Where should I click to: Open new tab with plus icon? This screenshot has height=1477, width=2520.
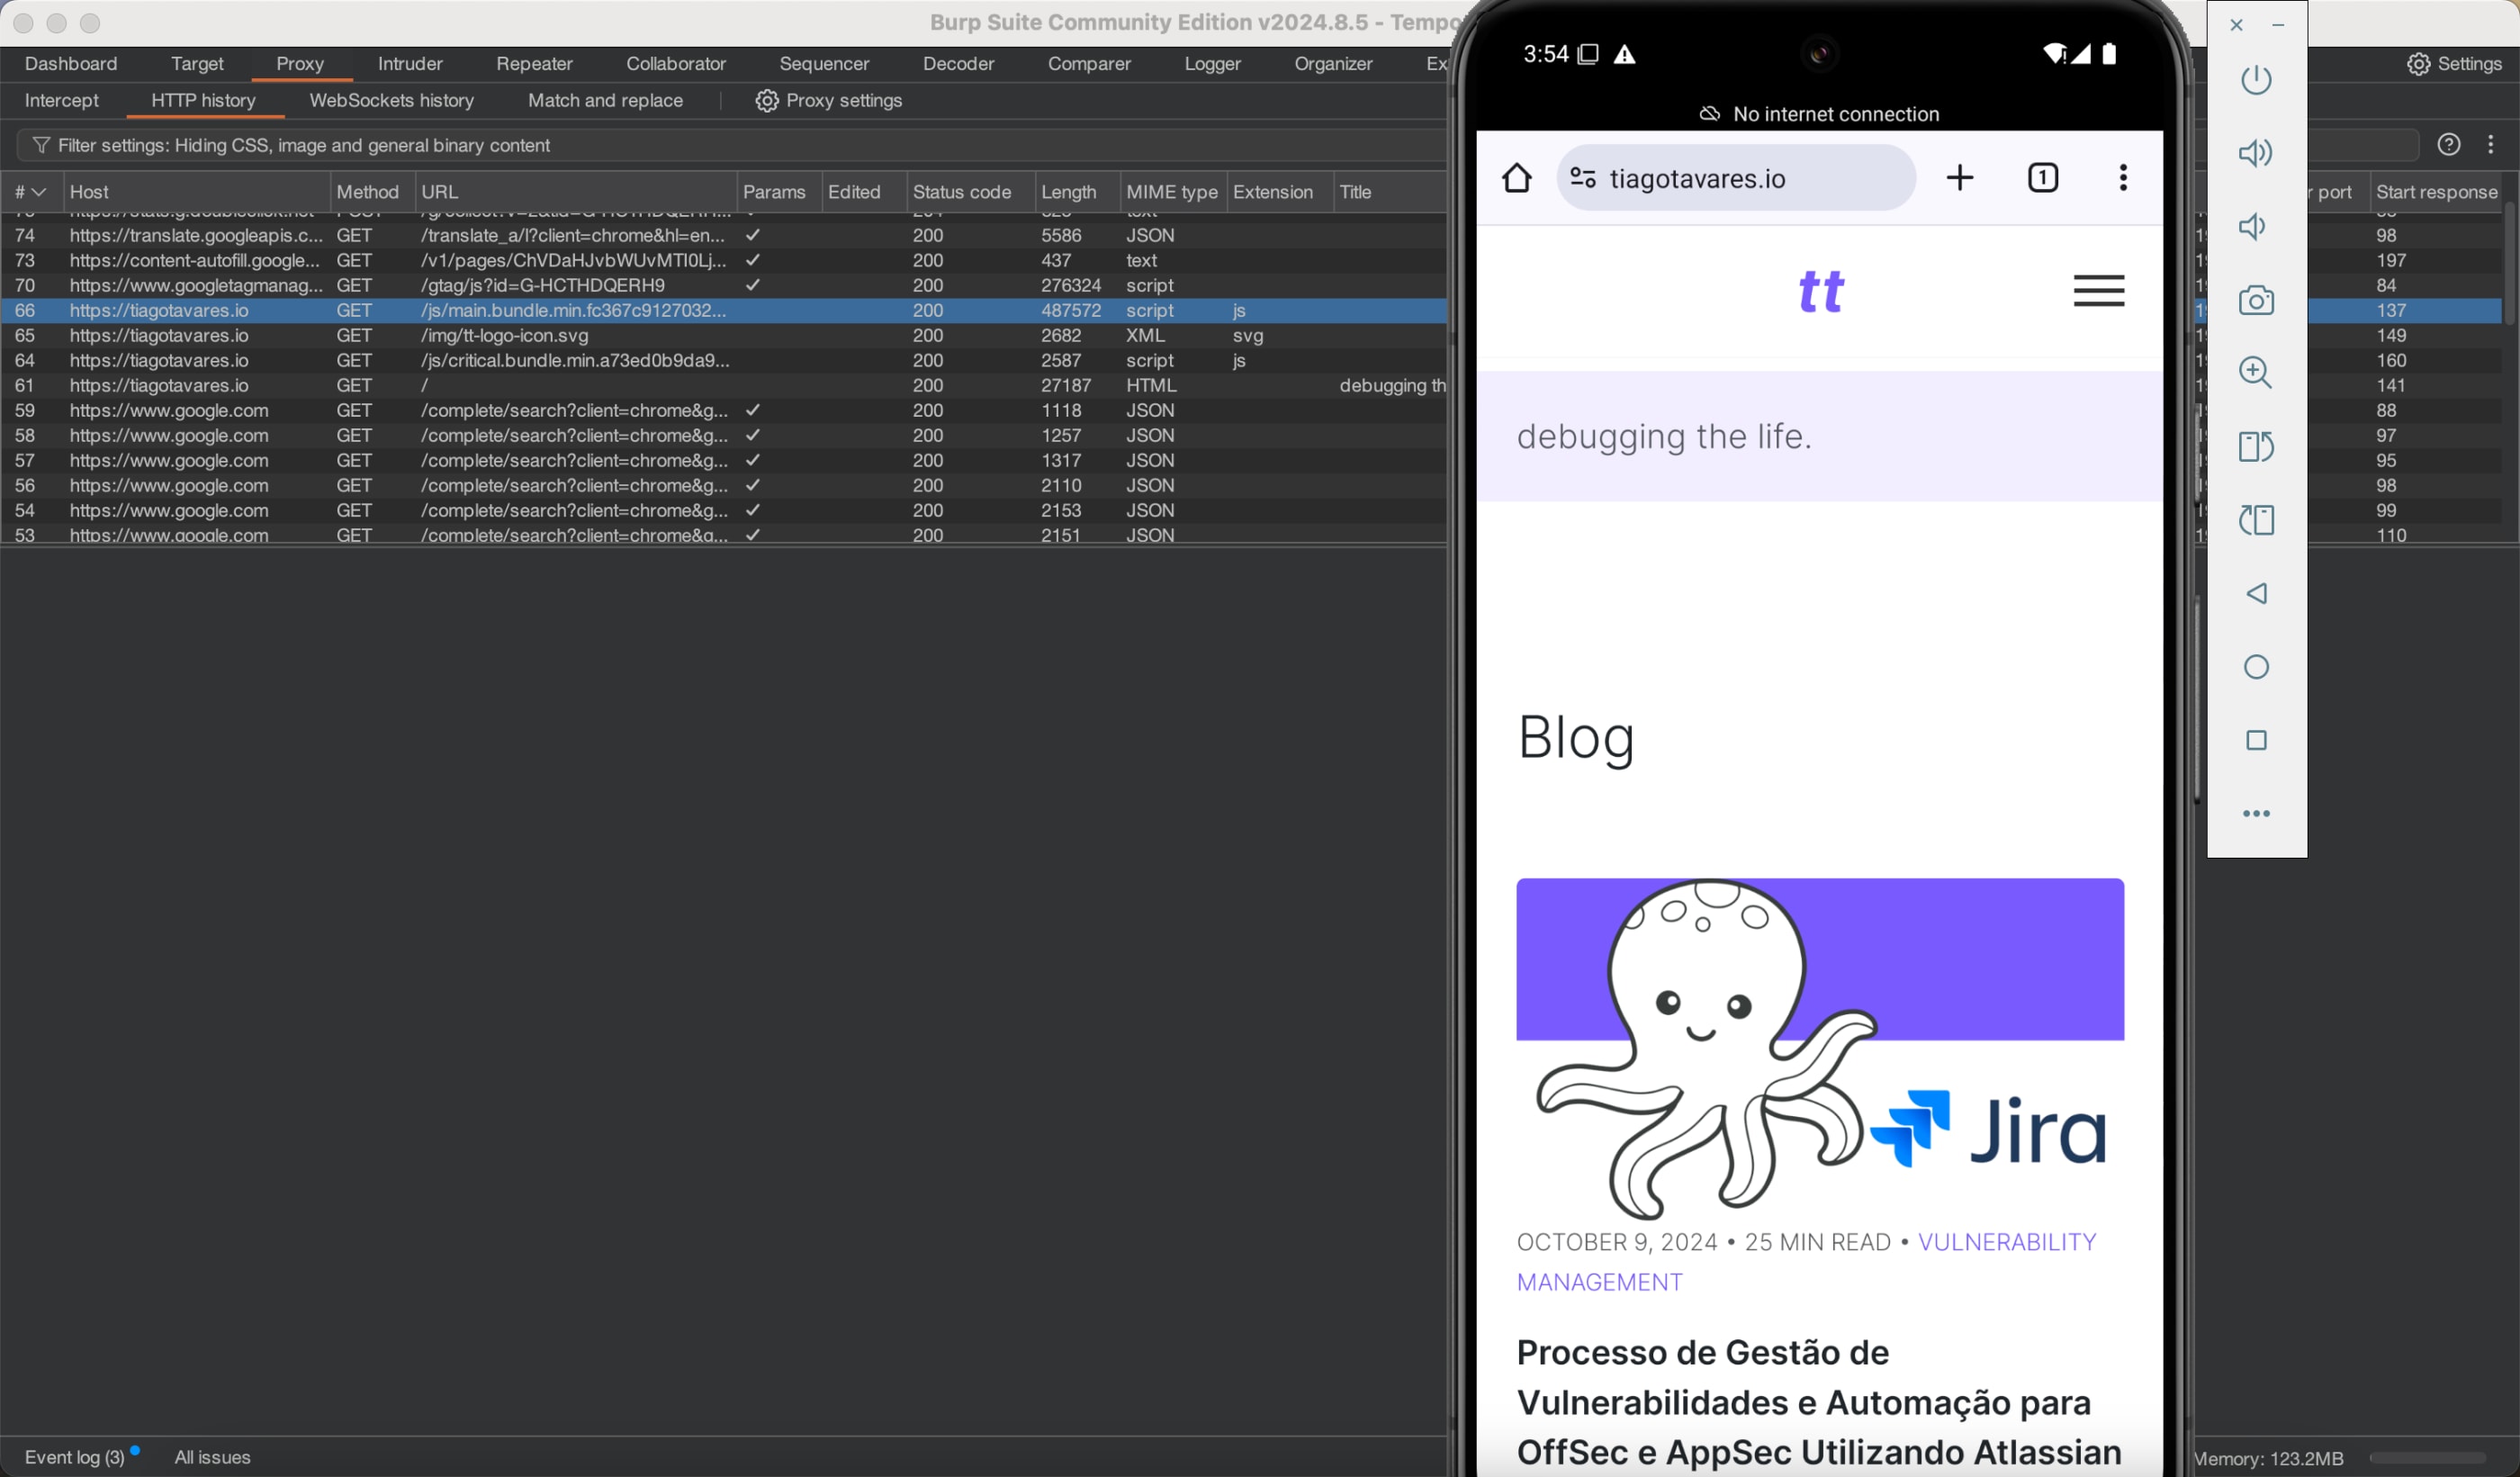point(1959,178)
